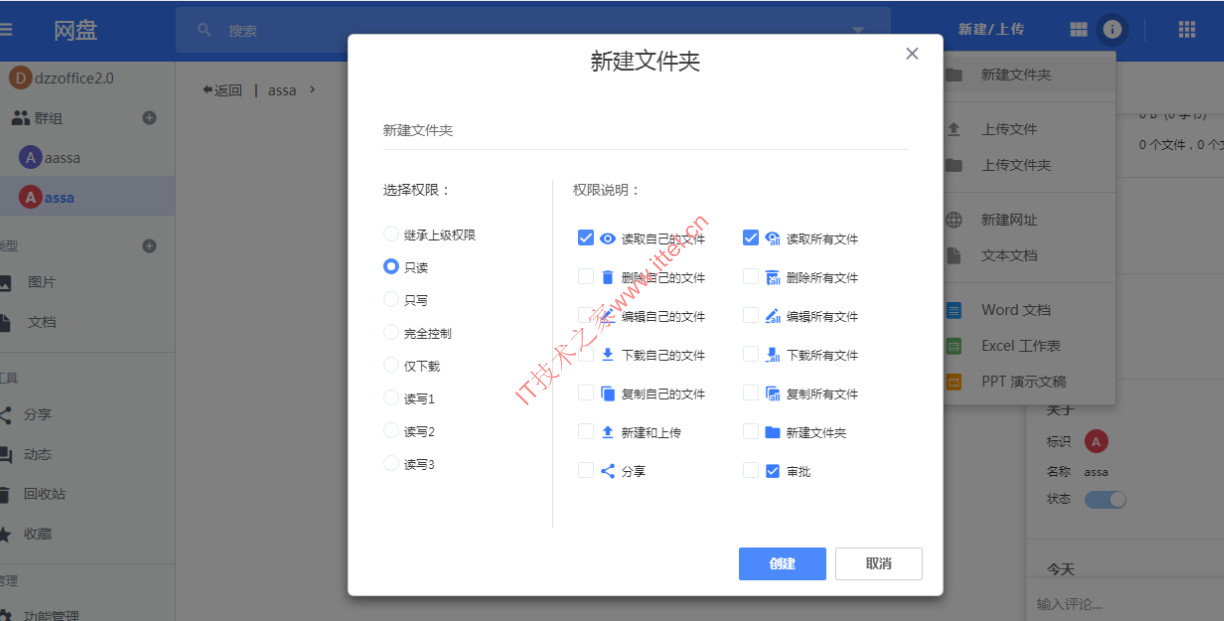Open the search options dropdown arrow

pyautogui.click(x=858, y=30)
